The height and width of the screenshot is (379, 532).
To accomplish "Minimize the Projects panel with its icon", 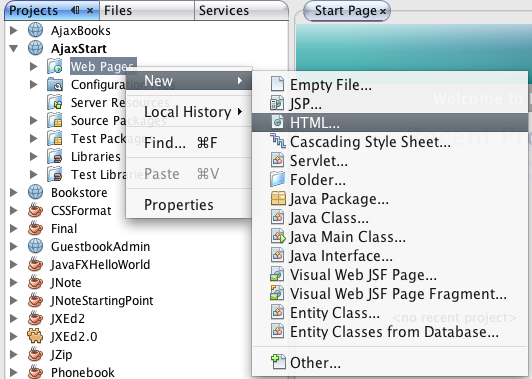I will tap(75, 10).
